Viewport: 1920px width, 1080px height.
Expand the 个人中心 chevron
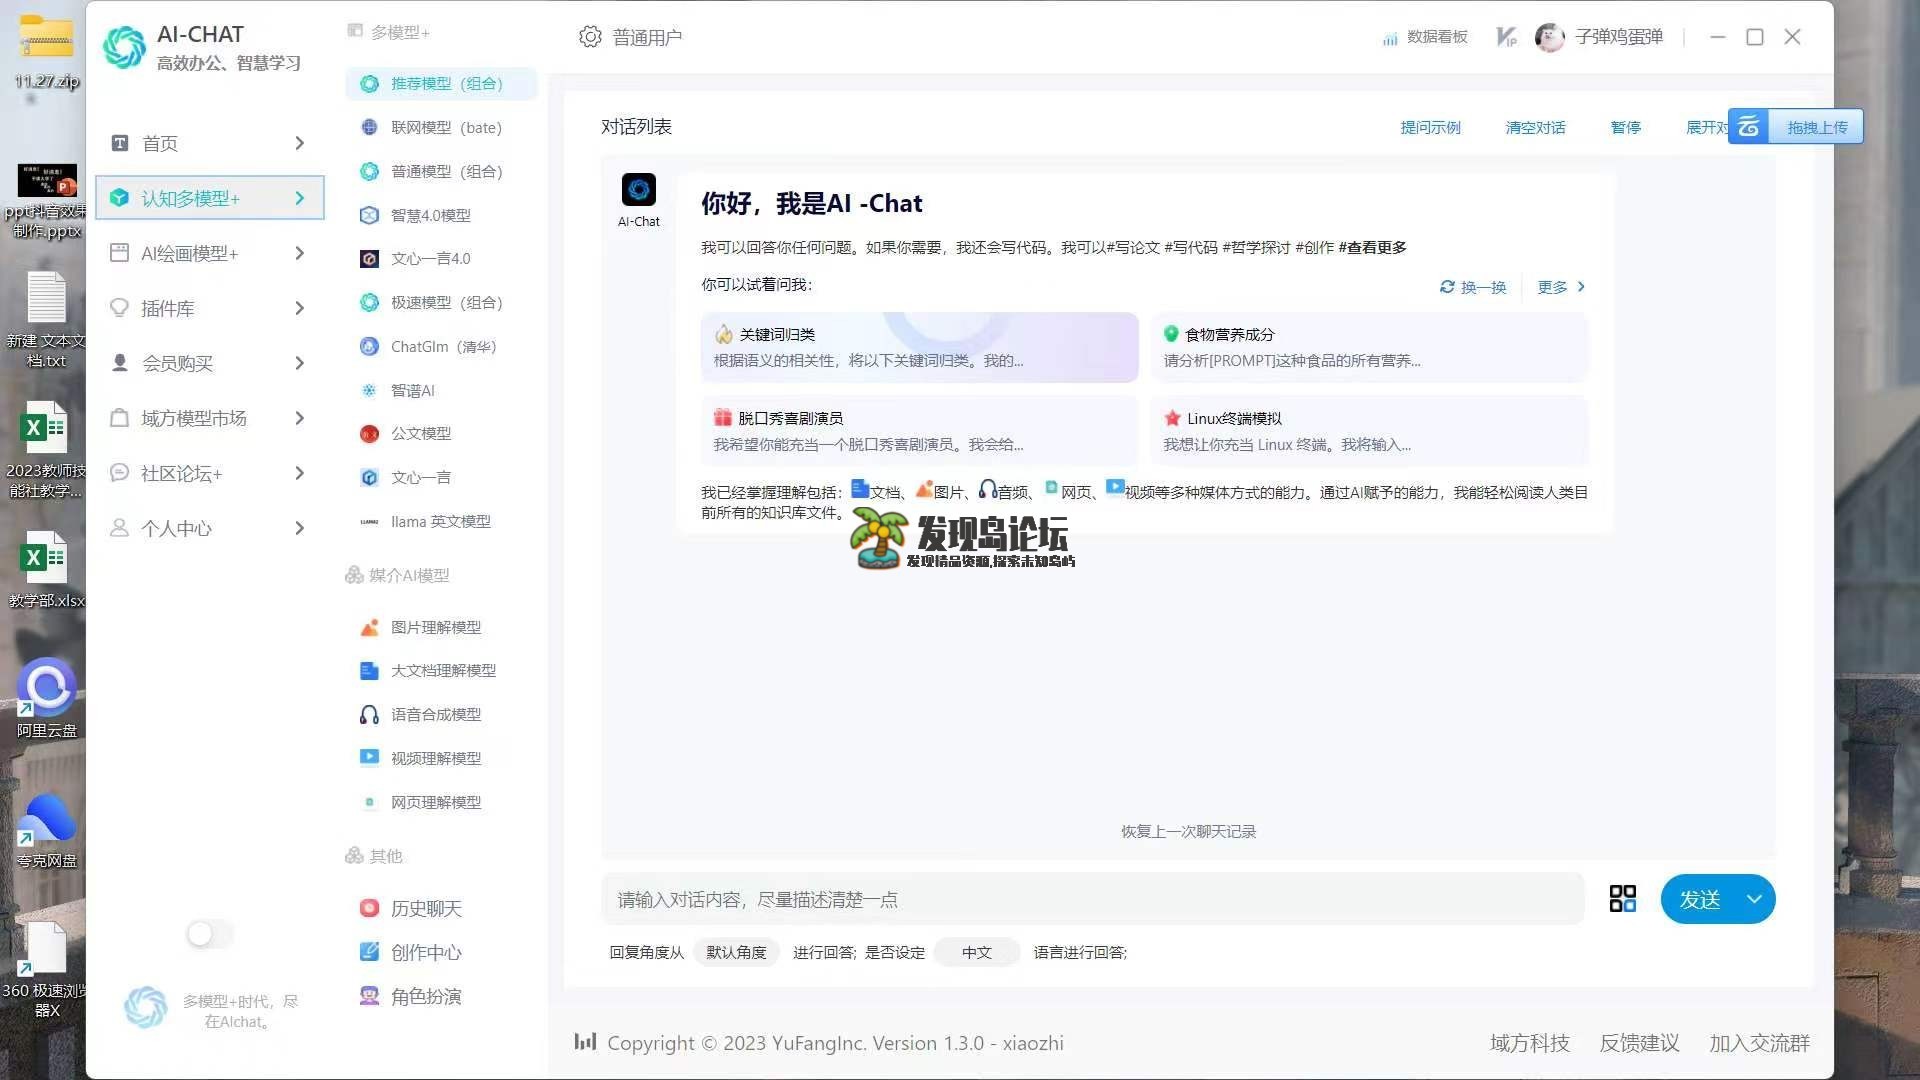299,528
